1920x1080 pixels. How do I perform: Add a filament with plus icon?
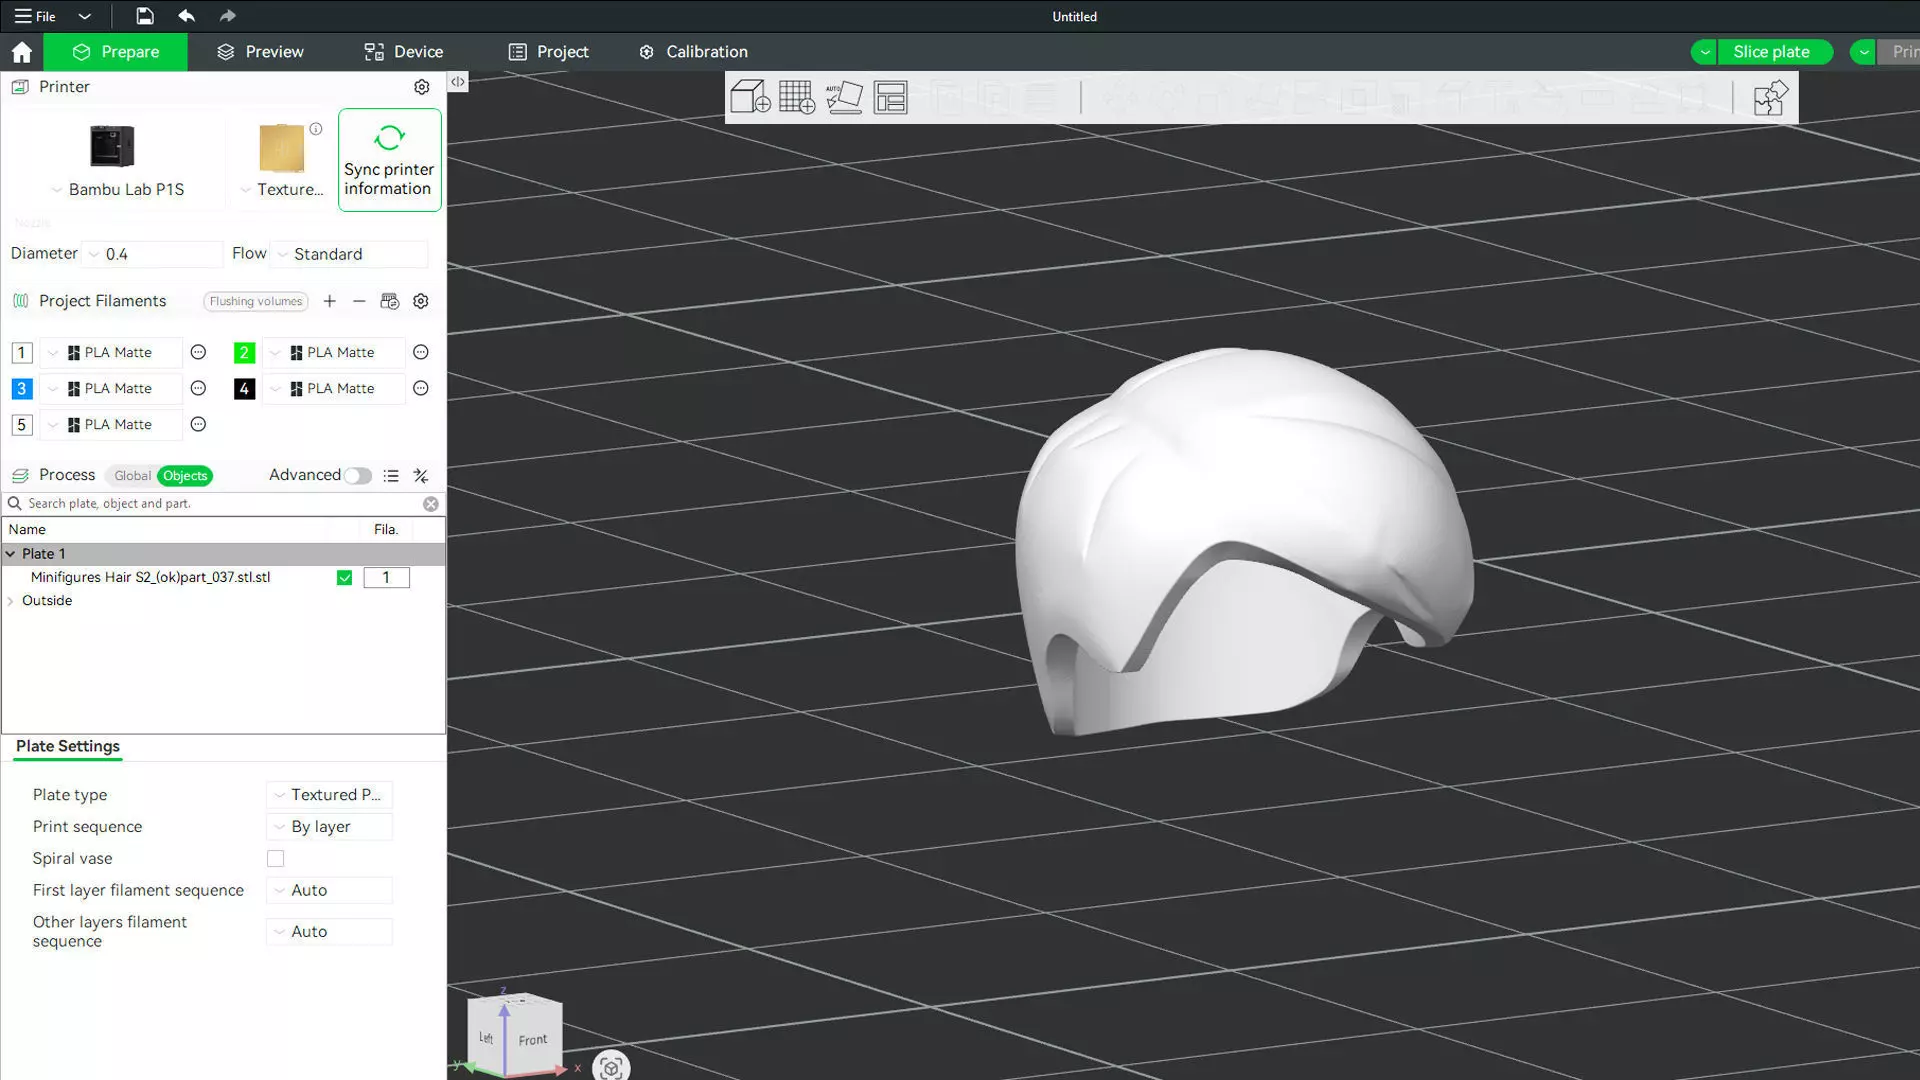[329, 301]
